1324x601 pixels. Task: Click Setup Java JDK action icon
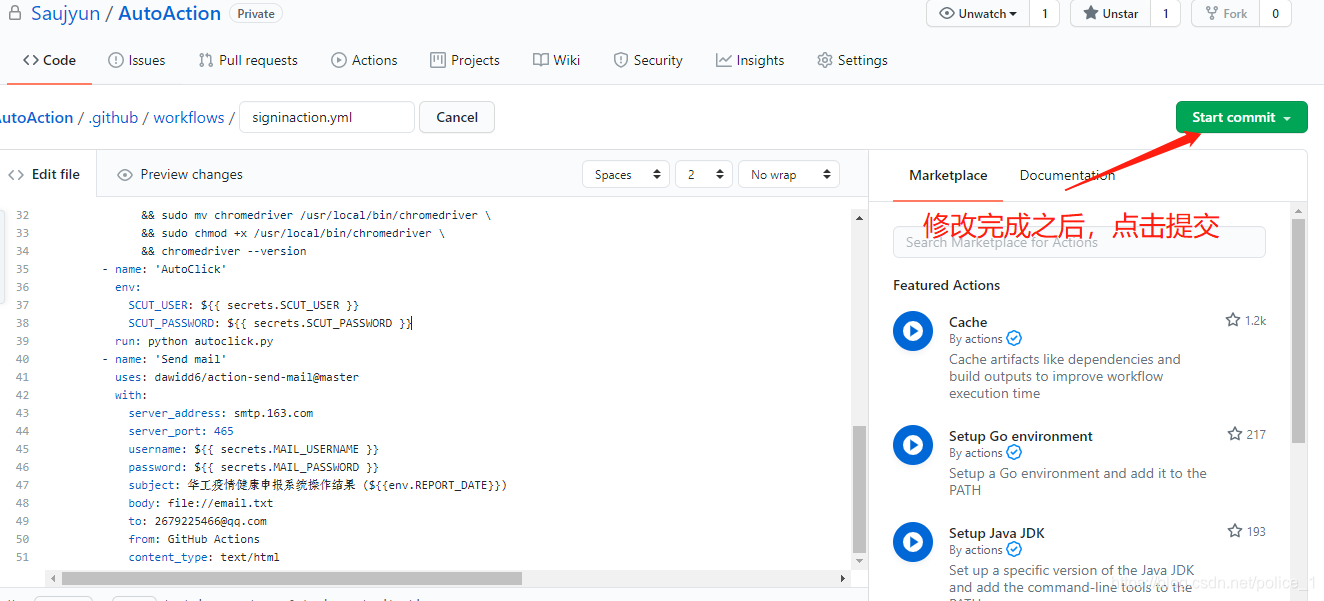(913, 542)
